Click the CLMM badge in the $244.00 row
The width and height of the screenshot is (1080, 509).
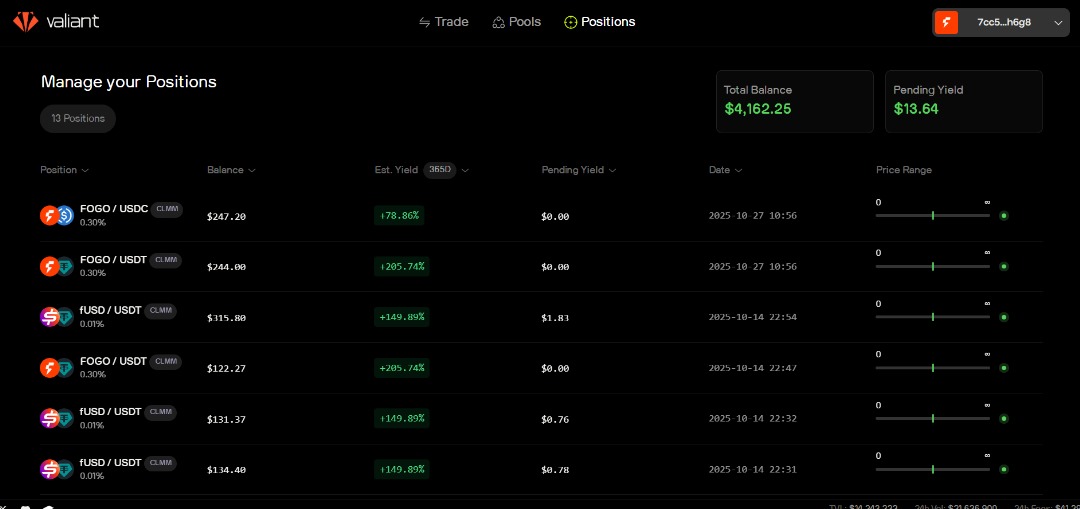click(165, 260)
